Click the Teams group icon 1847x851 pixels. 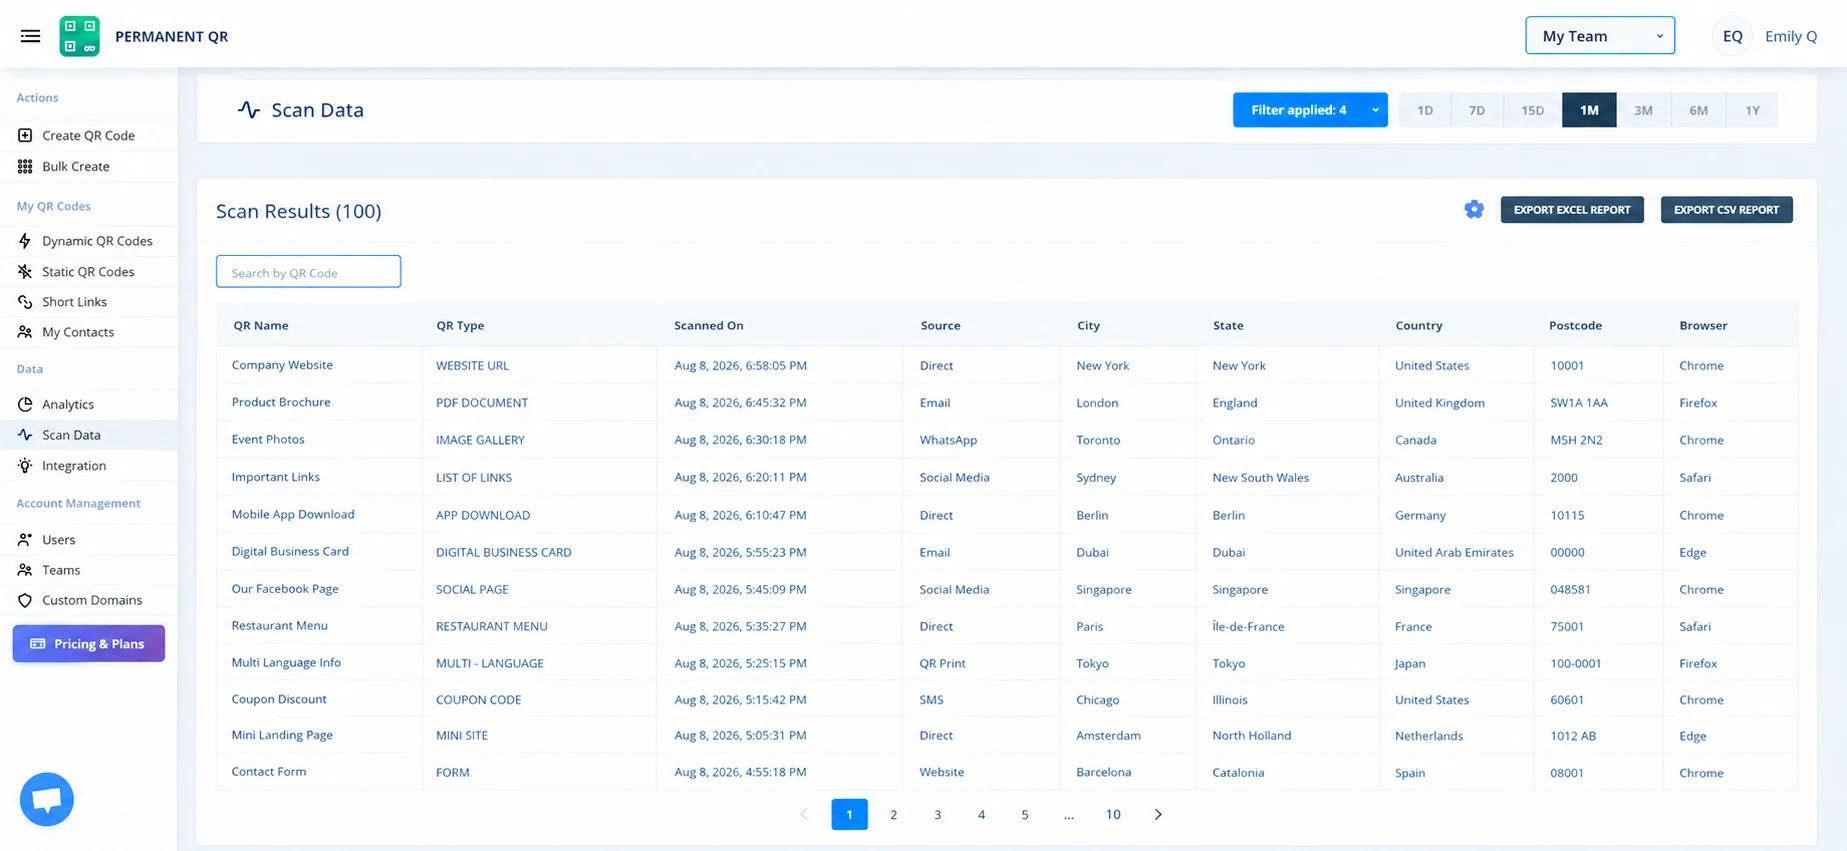(25, 570)
